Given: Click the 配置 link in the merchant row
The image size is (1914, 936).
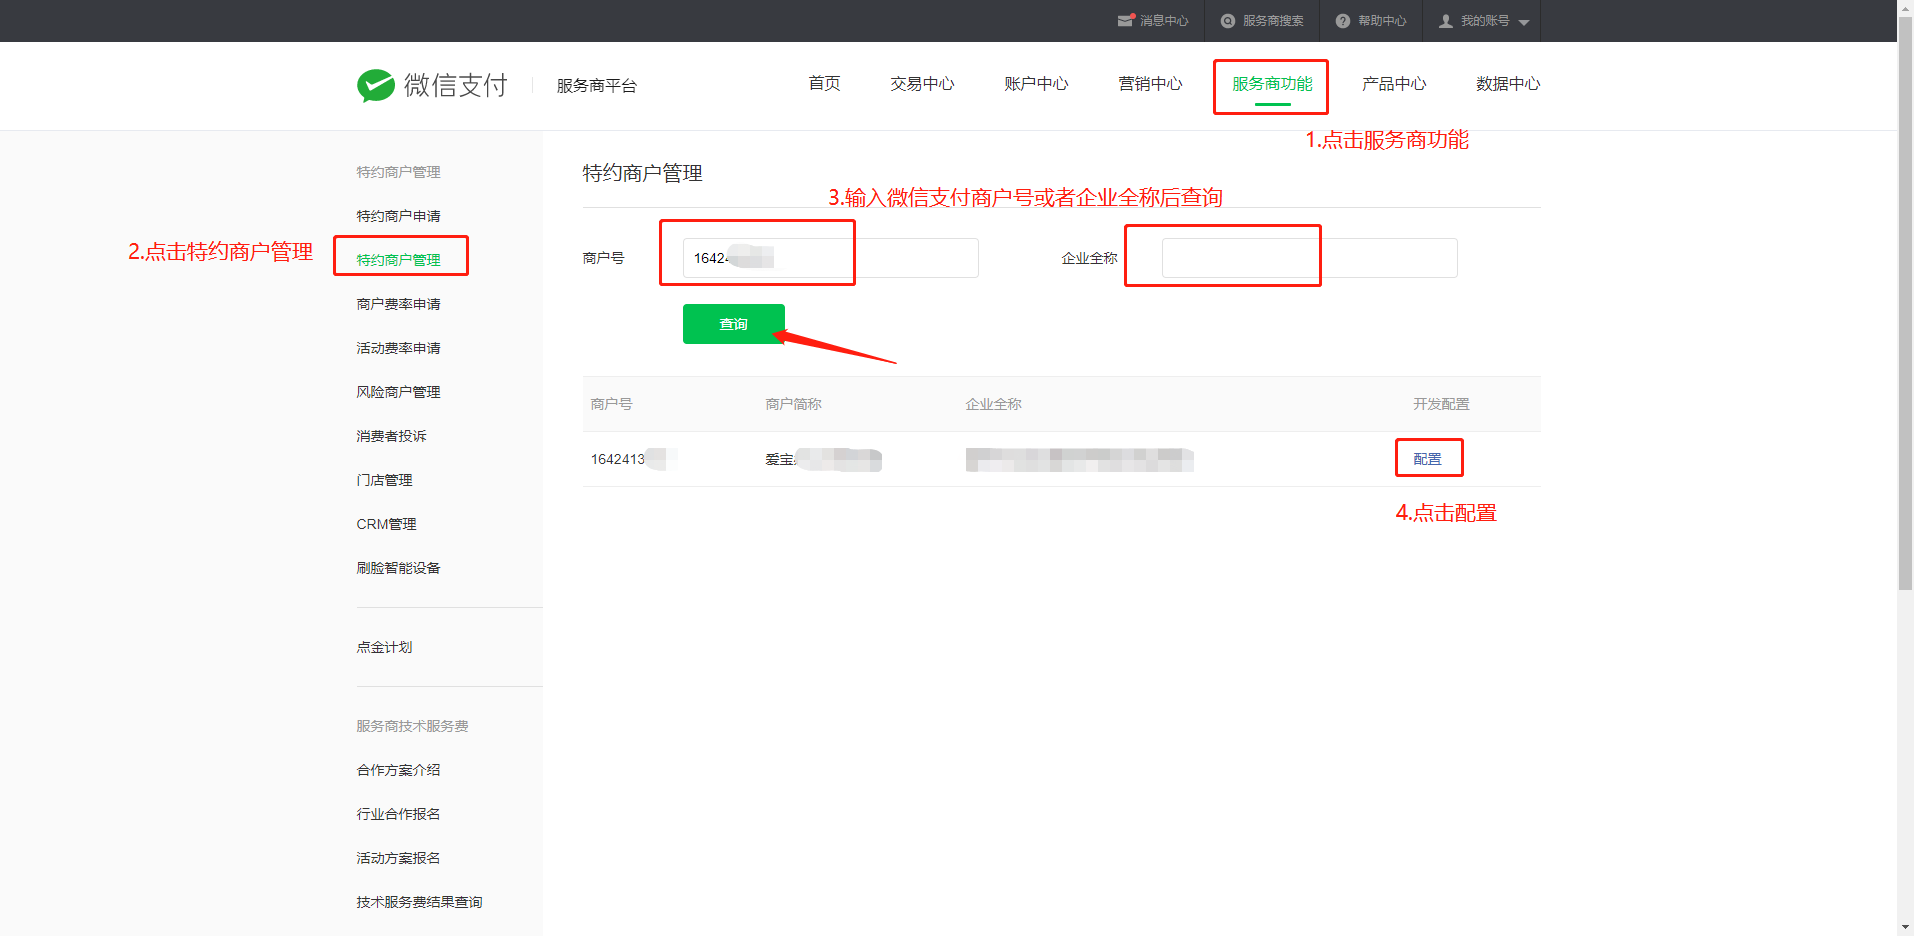Looking at the screenshot, I should 1427,459.
